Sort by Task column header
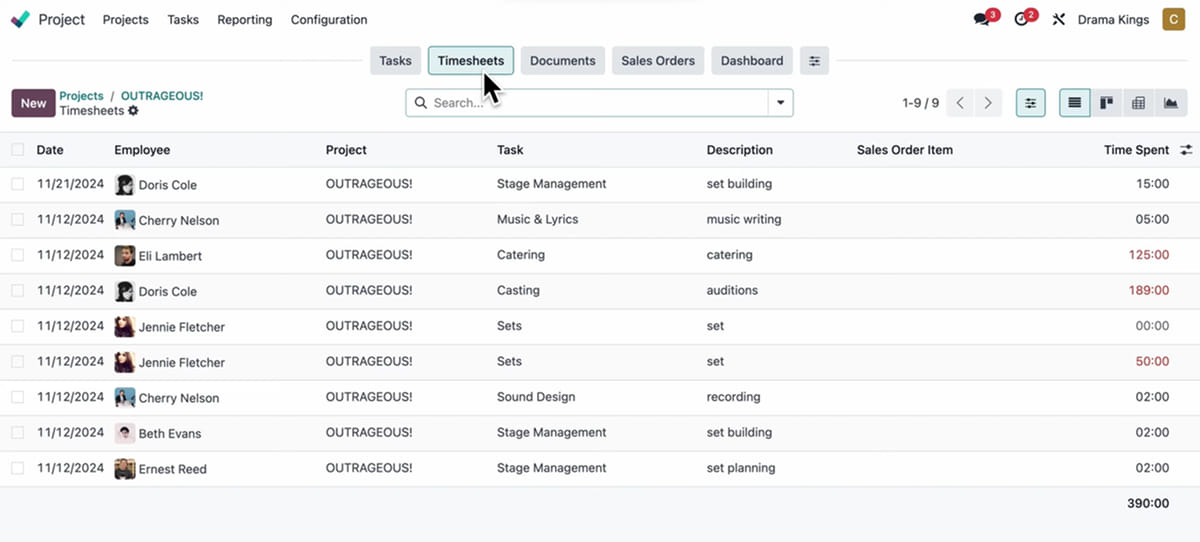Screen dimensions: 1200x542 coord(510,150)
